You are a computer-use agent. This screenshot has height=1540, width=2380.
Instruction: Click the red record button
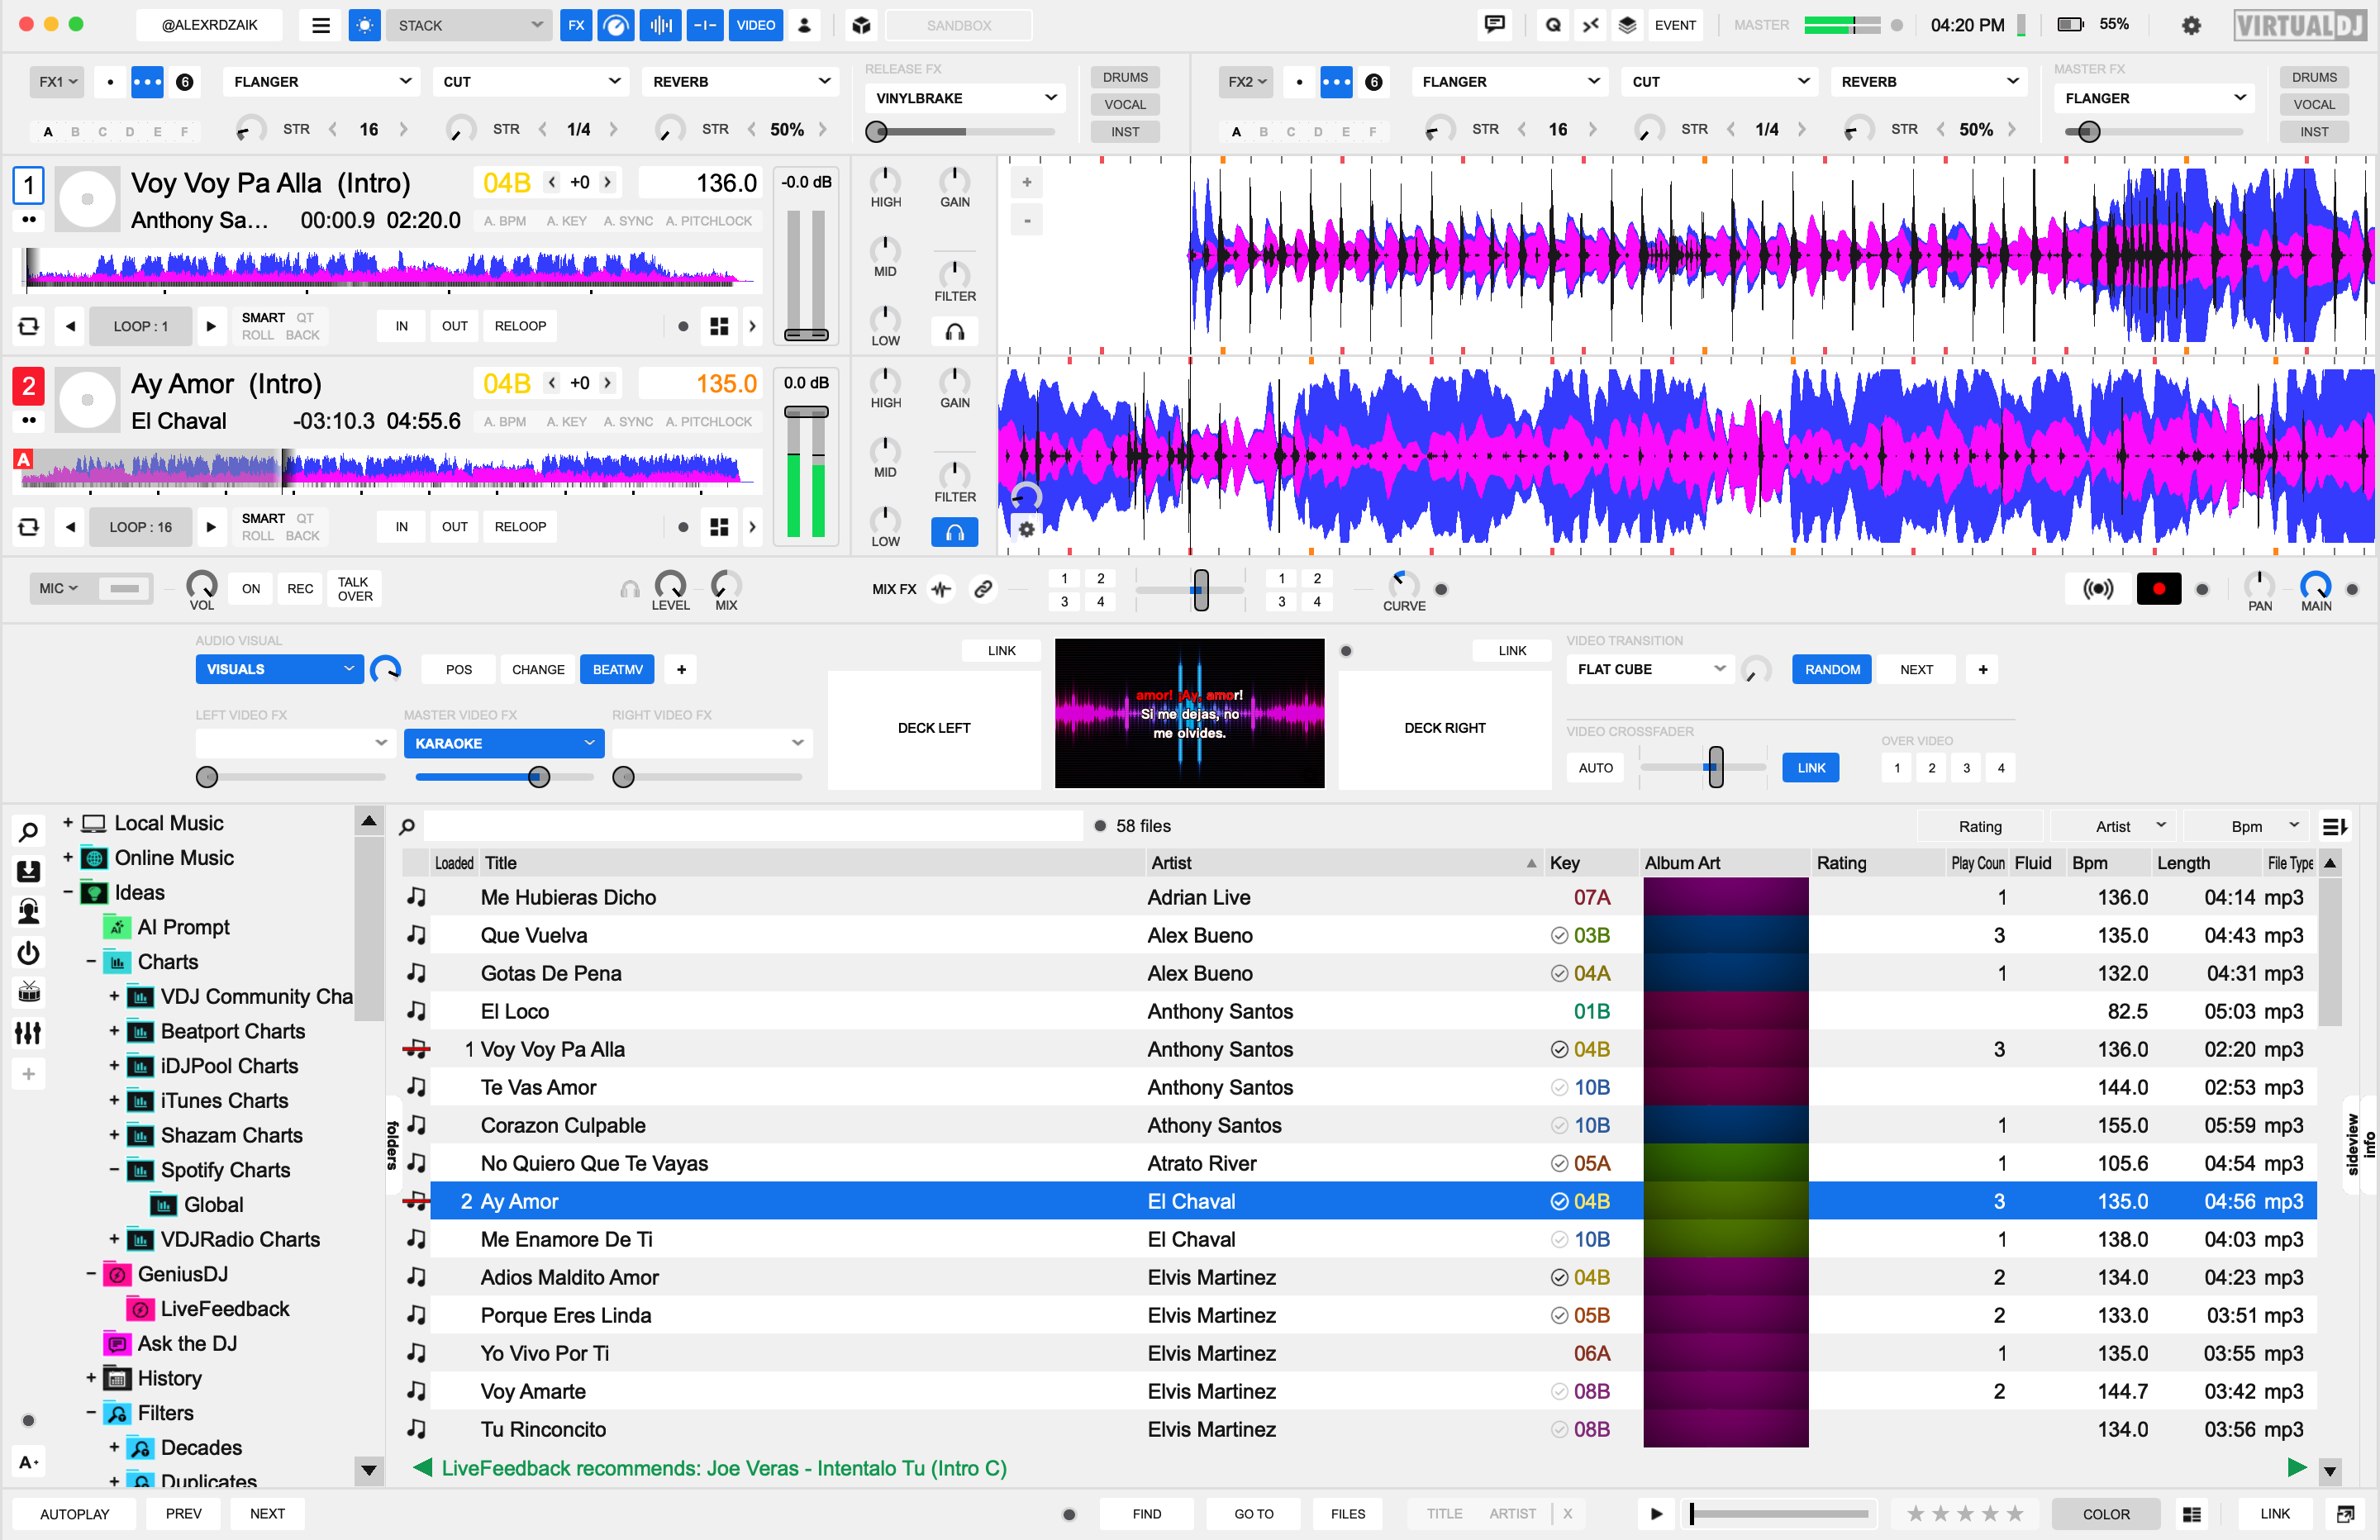coord(2158,589)
